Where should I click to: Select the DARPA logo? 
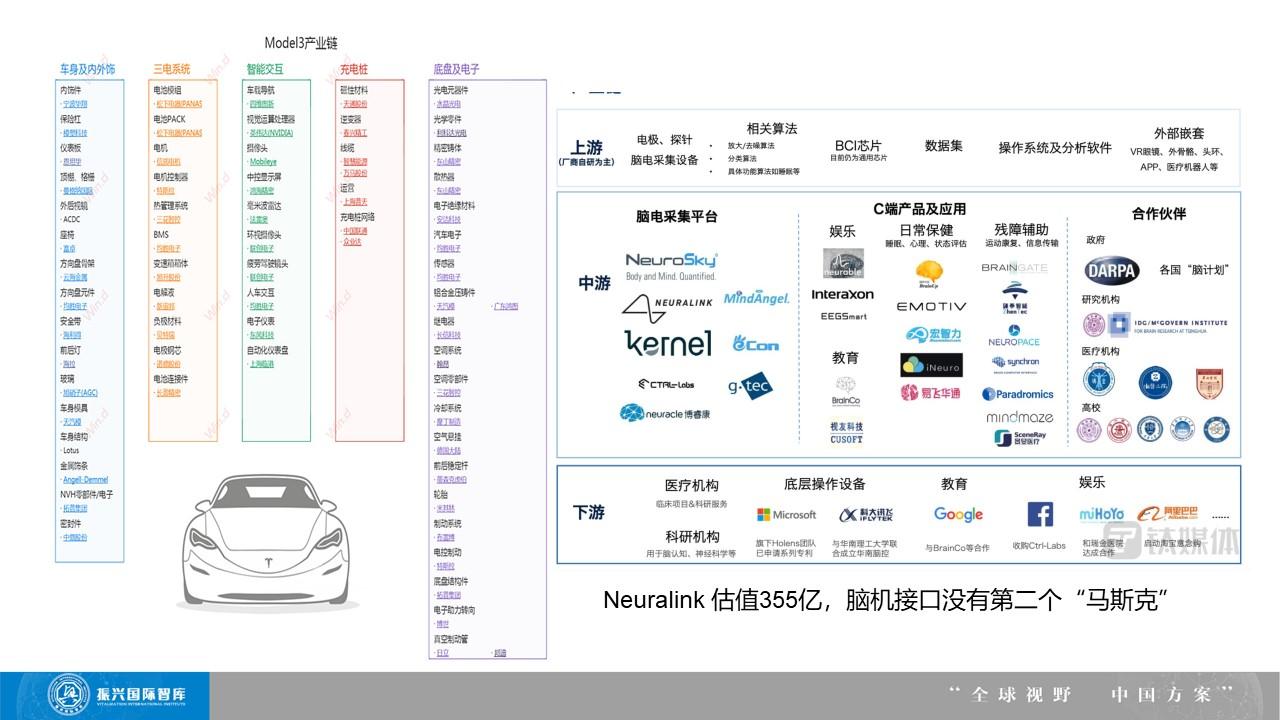click(1111, 271)
